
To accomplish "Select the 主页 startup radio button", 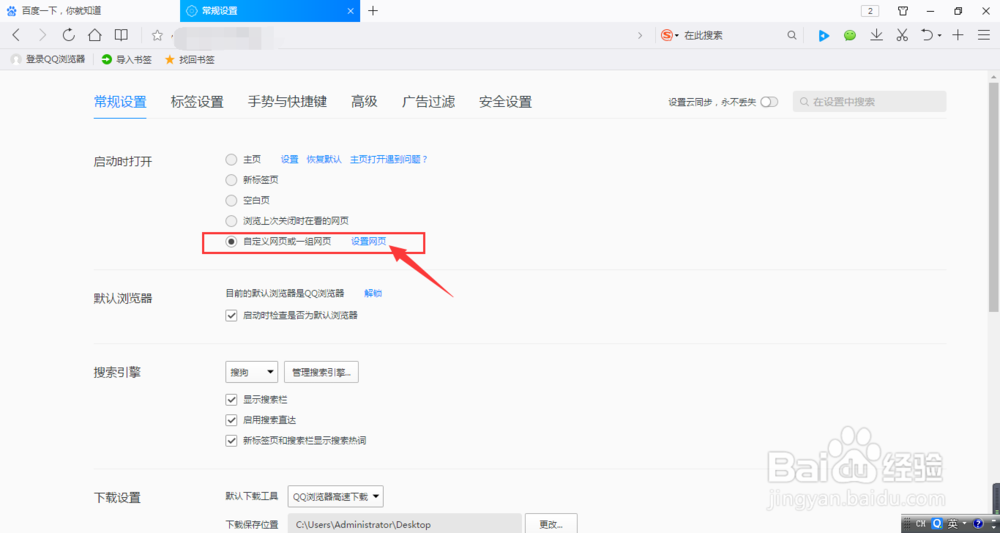I will pos(231,159).
